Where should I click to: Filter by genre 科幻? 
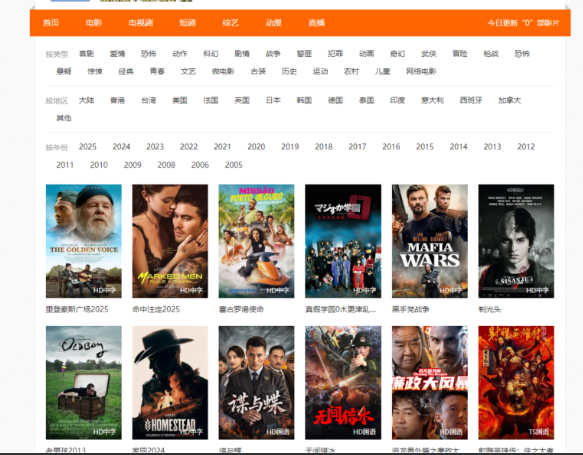point(211,54)
